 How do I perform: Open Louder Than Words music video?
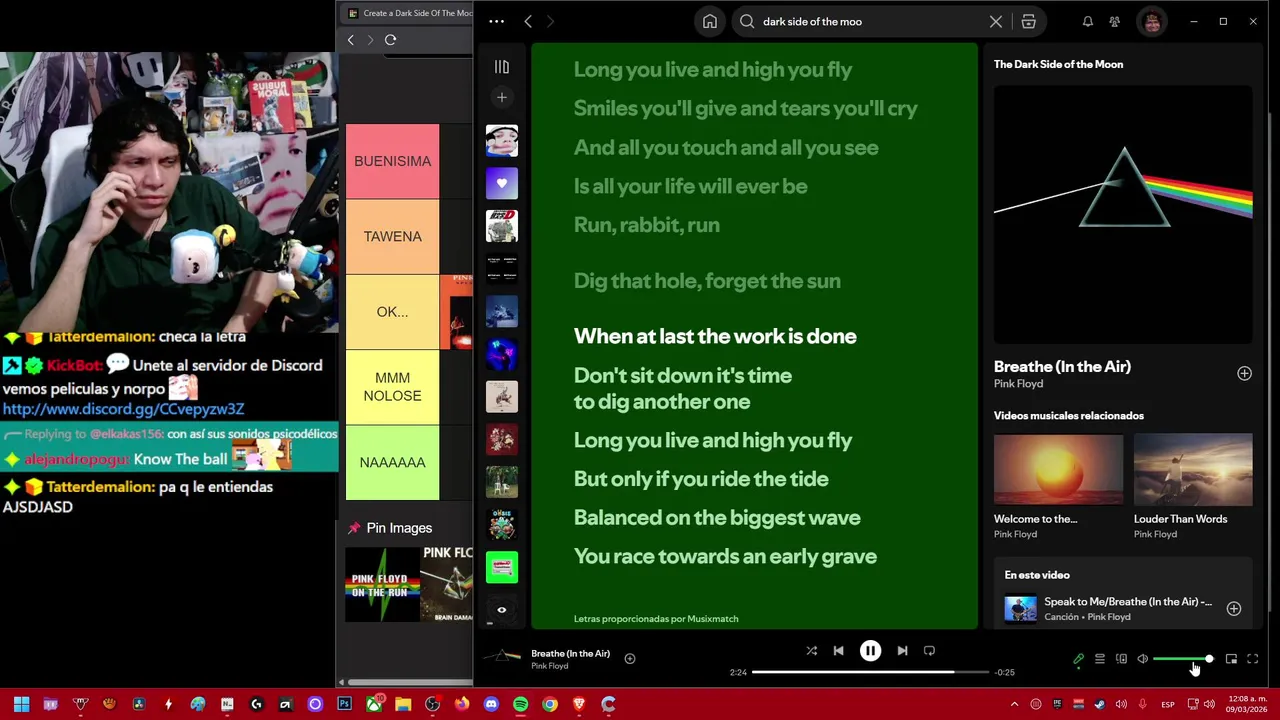pos(1193,472)
